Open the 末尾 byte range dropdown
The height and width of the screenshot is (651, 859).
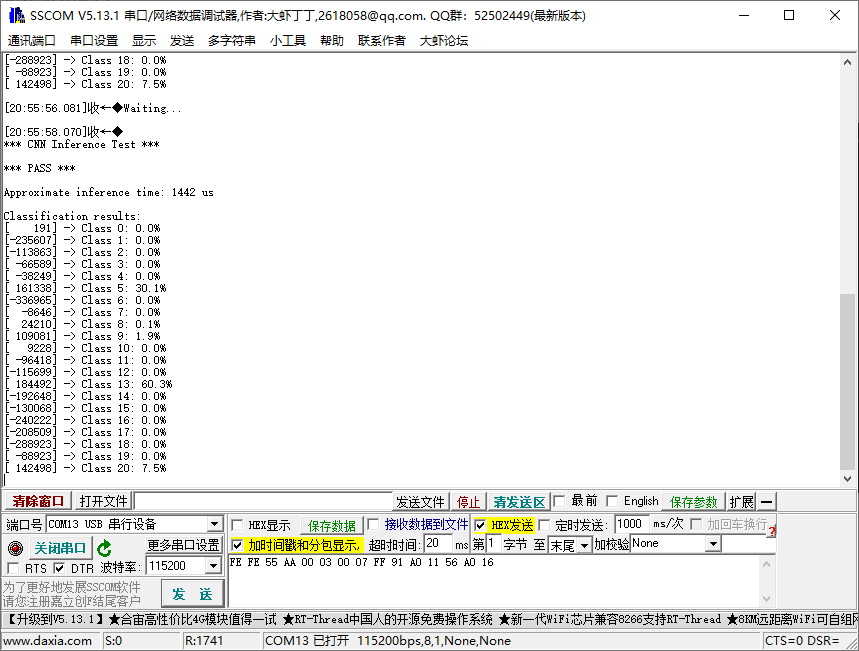coord(585,545)
